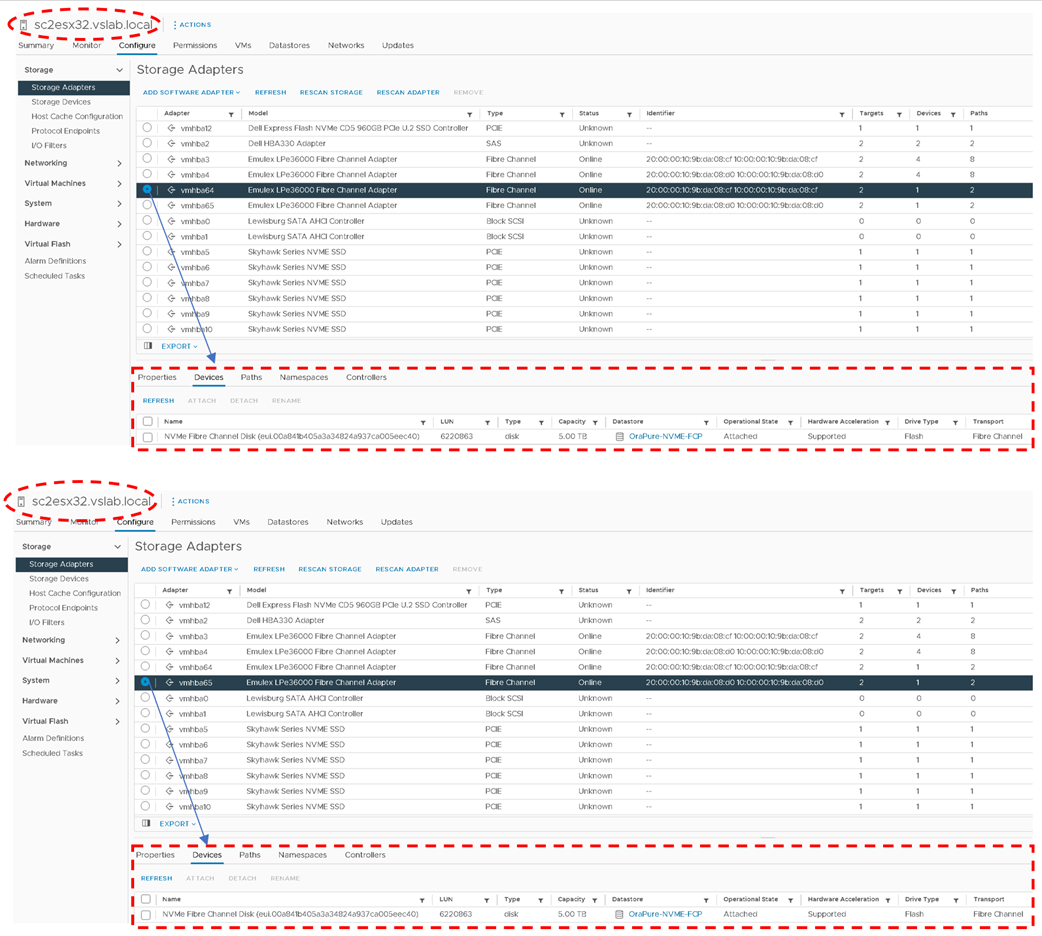
Task: Open Monitor tab in vmhba64-selected view
Action: (x=86, y=45)
